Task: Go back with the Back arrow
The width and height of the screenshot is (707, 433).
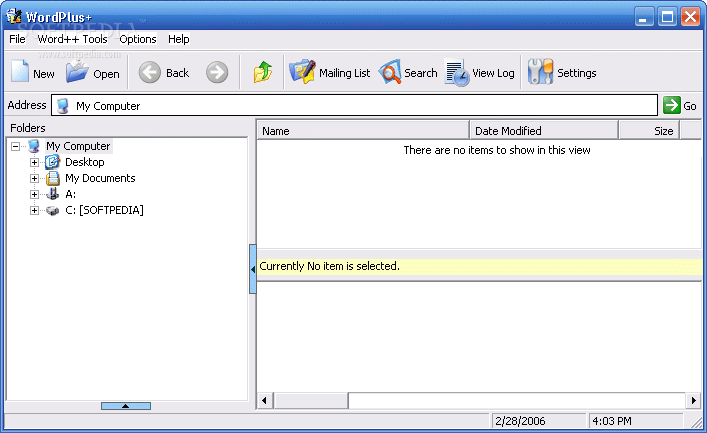Action: [149, 72]
